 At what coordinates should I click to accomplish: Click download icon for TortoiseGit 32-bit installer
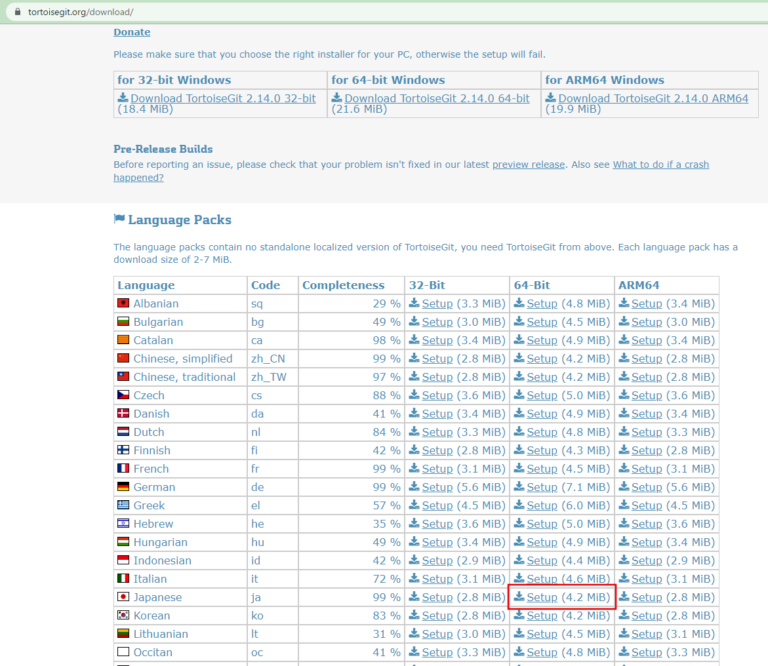123,98
